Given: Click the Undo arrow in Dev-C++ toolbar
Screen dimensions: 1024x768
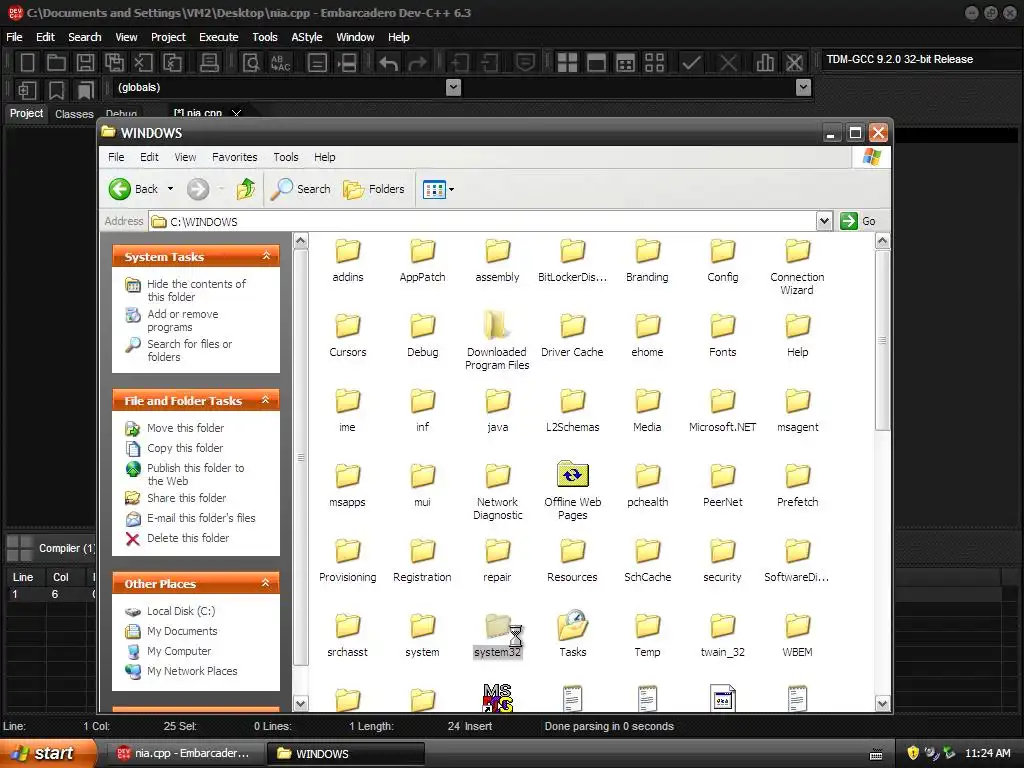Looking at the screenshot, I should coord(389,63).
